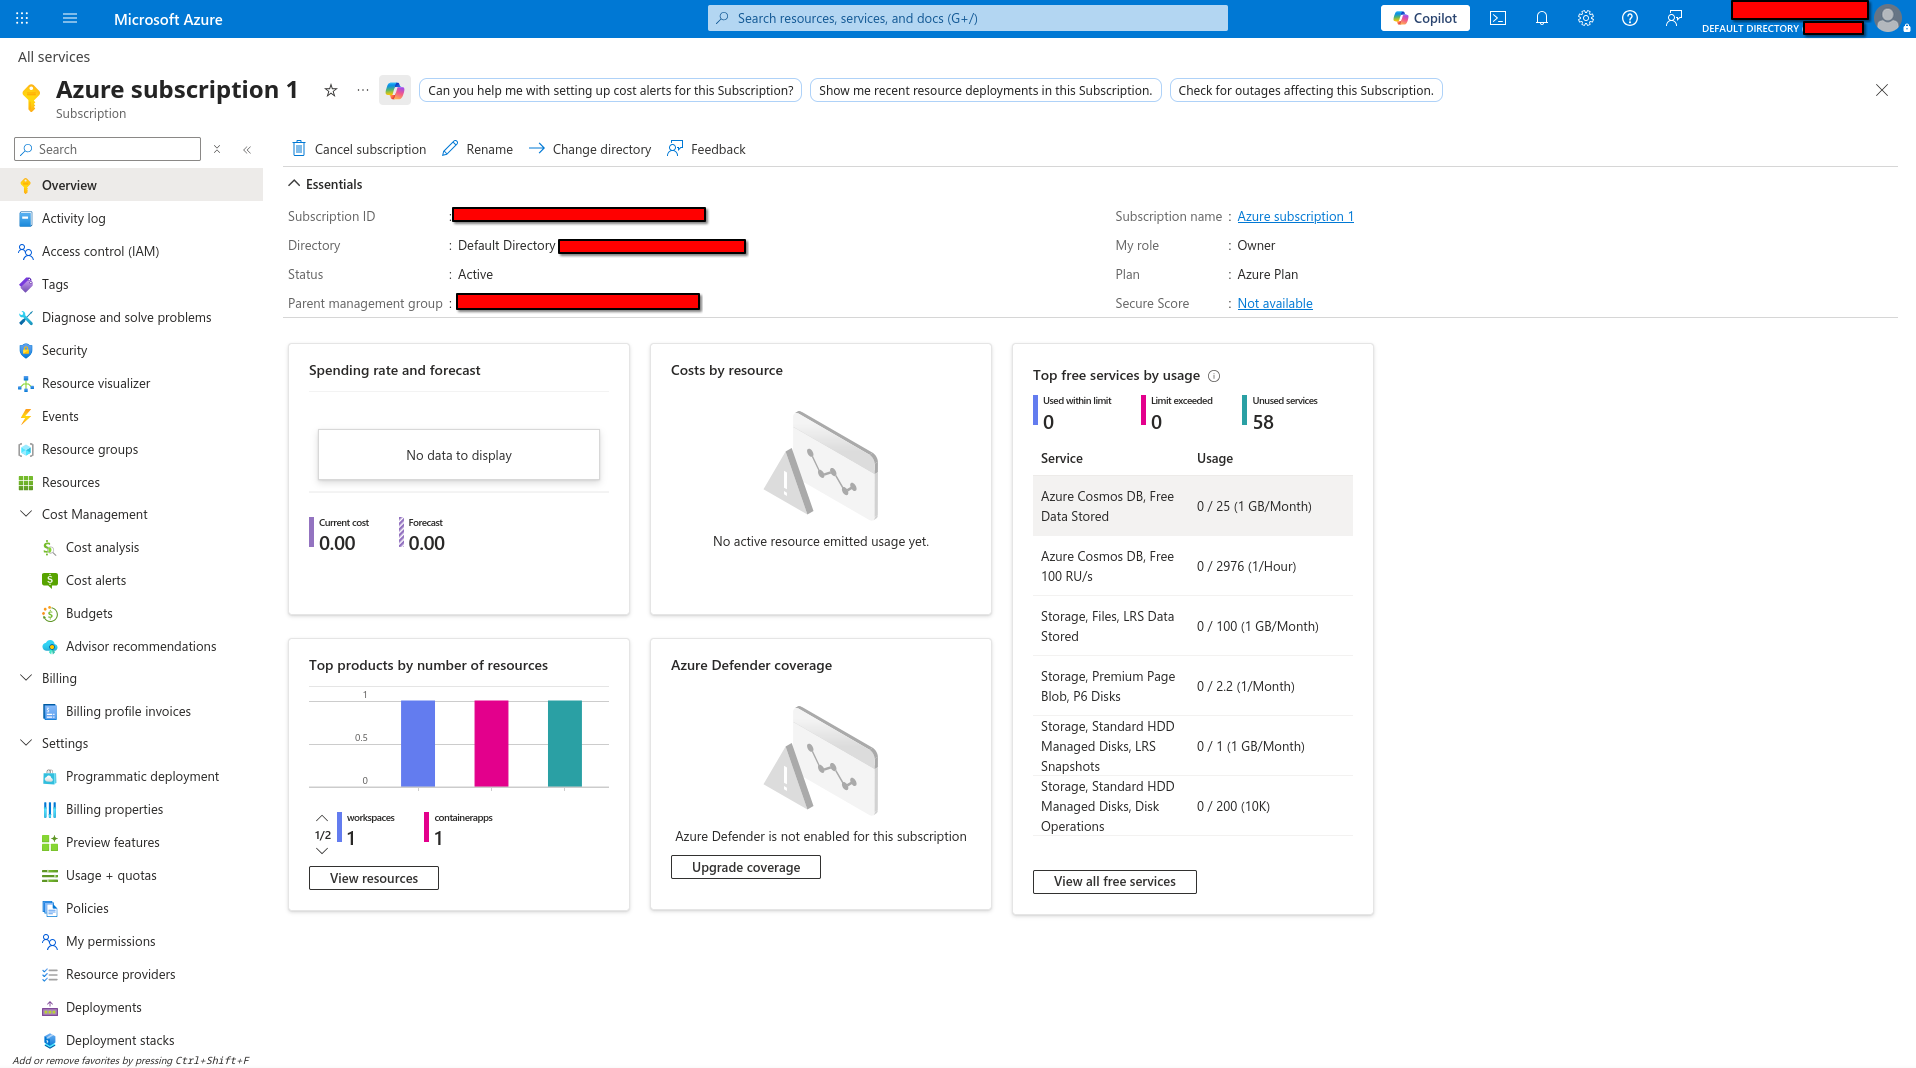This screenshot has width=1916, height=1068.
Task: Open the Help question mark icon
Action: point(1630,18)
